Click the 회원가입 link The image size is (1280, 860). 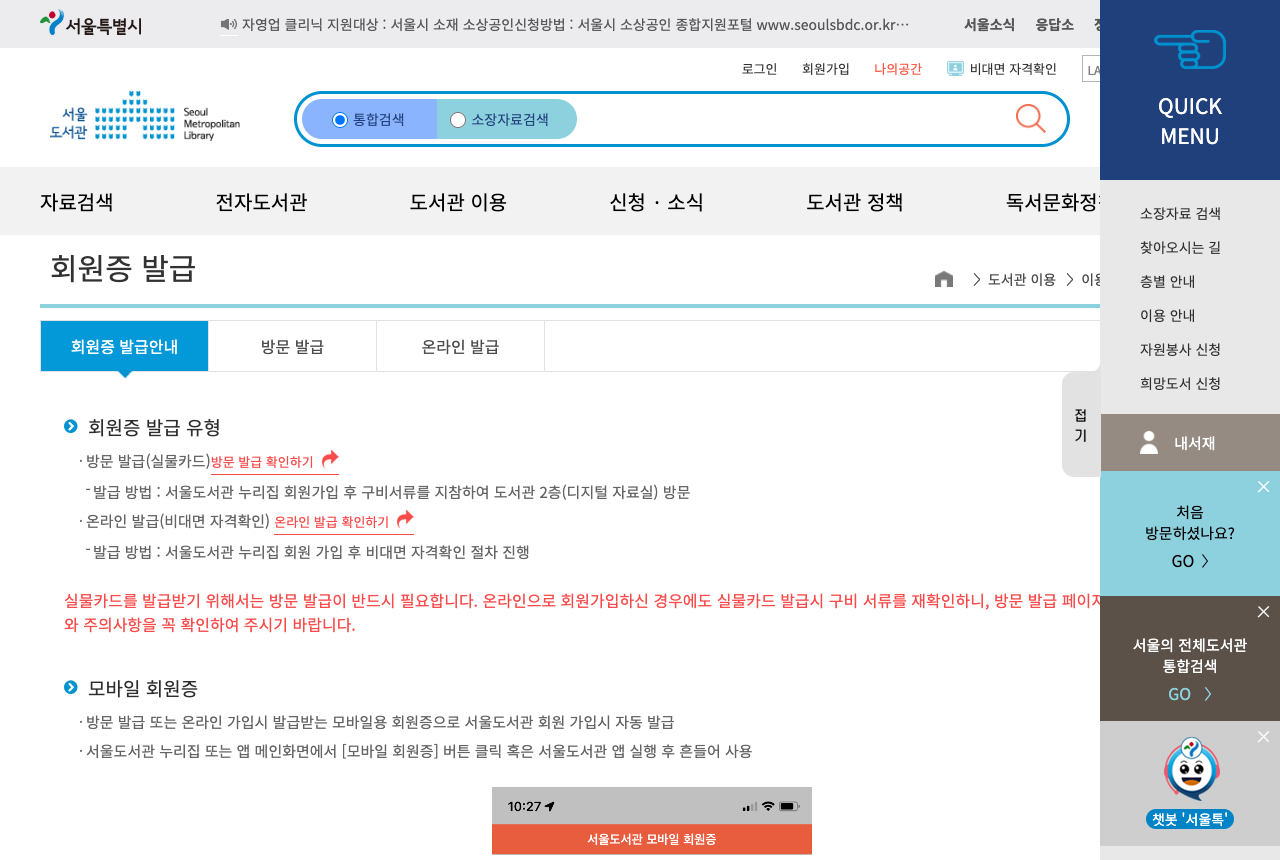(826, 69)
